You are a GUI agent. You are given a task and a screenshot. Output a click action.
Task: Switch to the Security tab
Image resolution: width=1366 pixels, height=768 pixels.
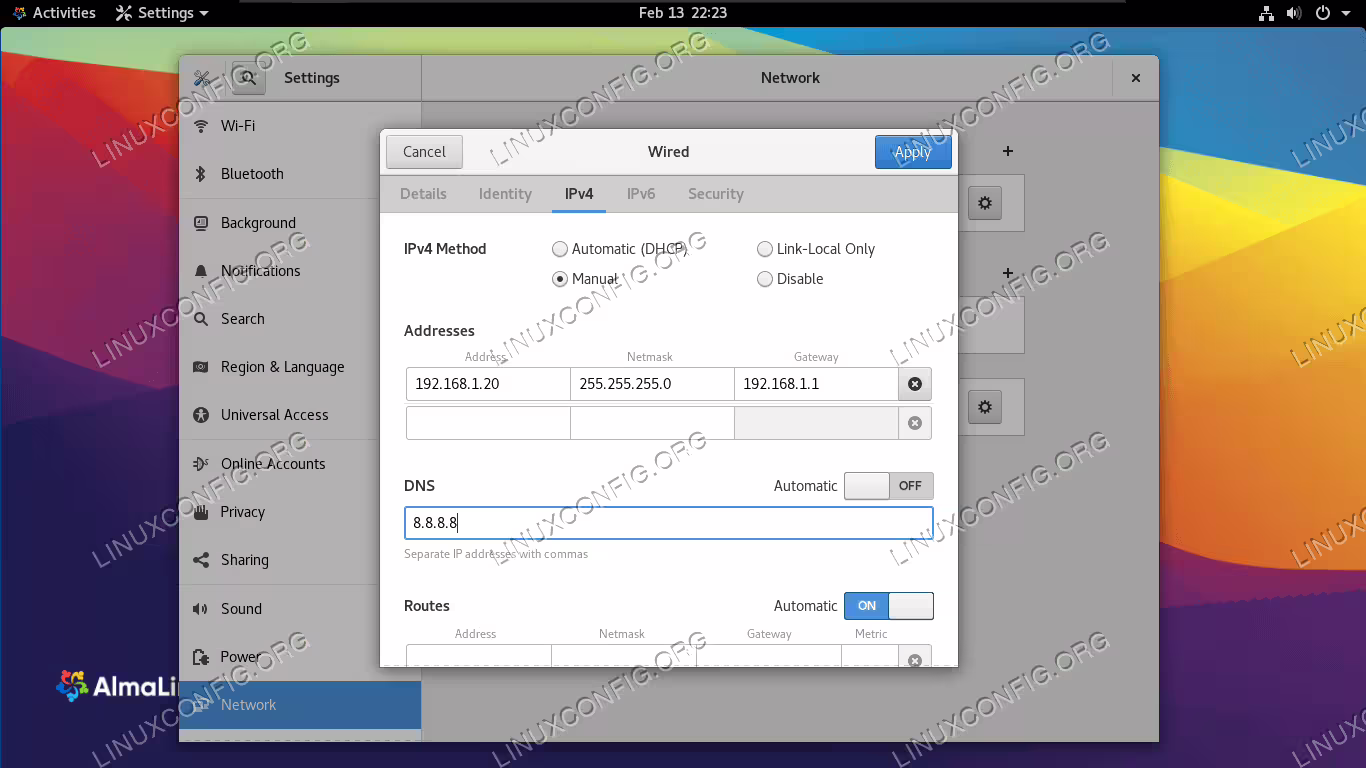pyautogui.click(x=716, y=194)
